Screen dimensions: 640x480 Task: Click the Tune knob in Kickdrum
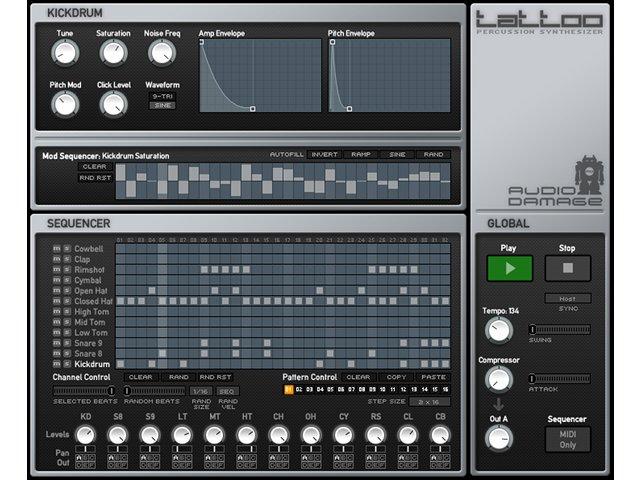64,52
